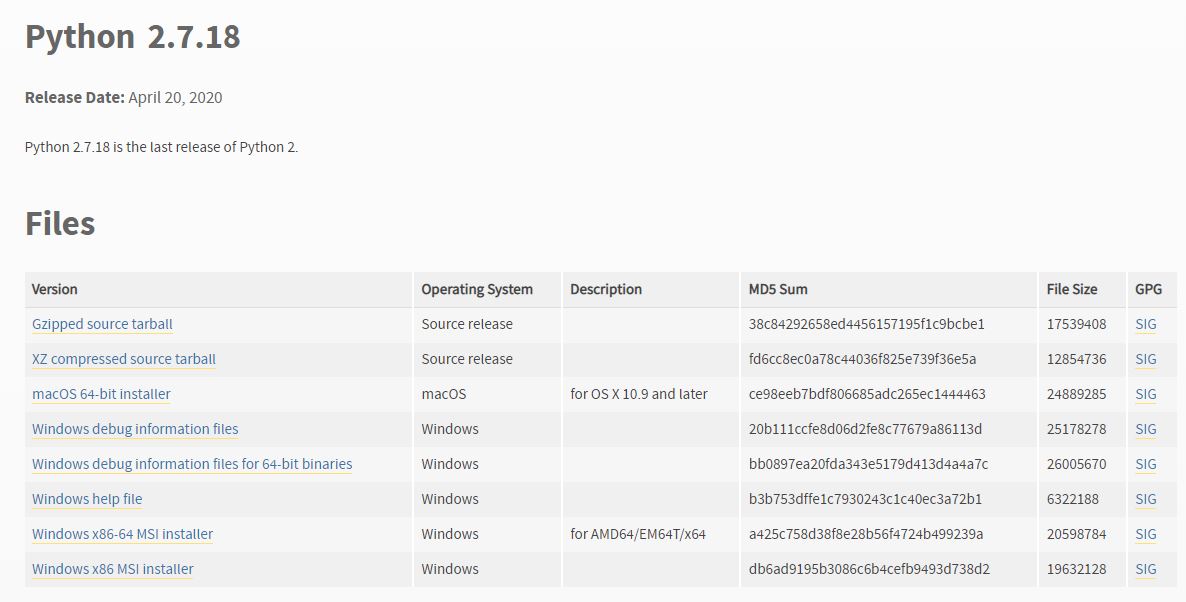Click file size 25178278

pyautogui.click(x=1076, y=429)
